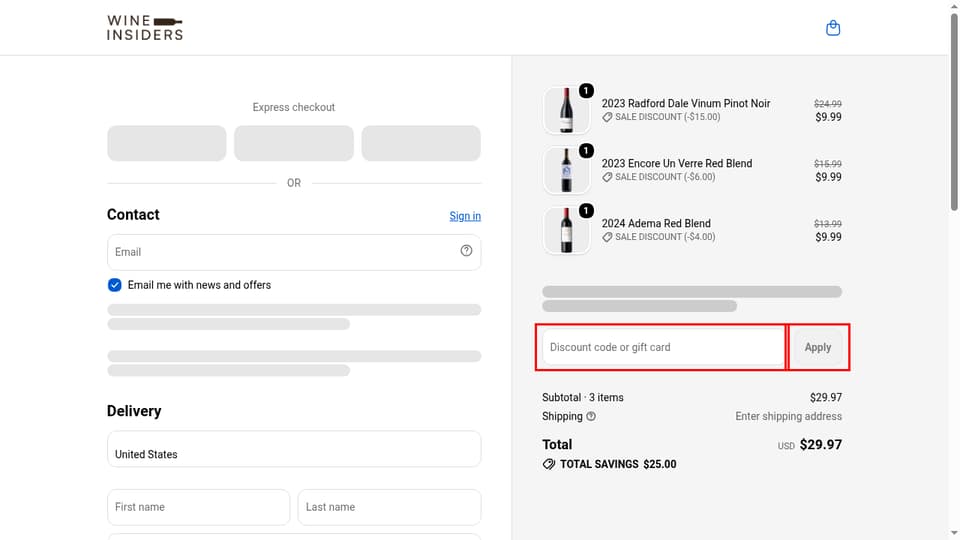Click the 2023 Radford Dale Vinum Pinot Noir title

pos(686,103)
